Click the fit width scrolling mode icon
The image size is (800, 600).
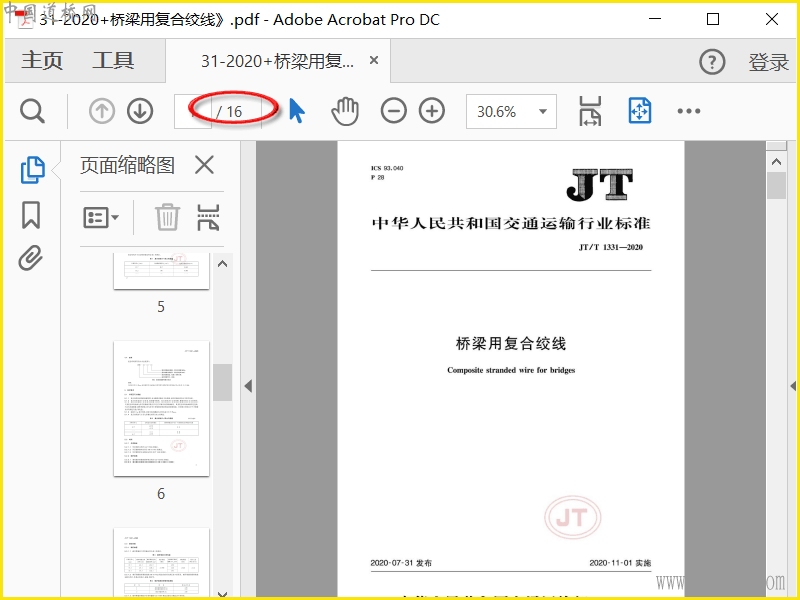coord(590,111)
